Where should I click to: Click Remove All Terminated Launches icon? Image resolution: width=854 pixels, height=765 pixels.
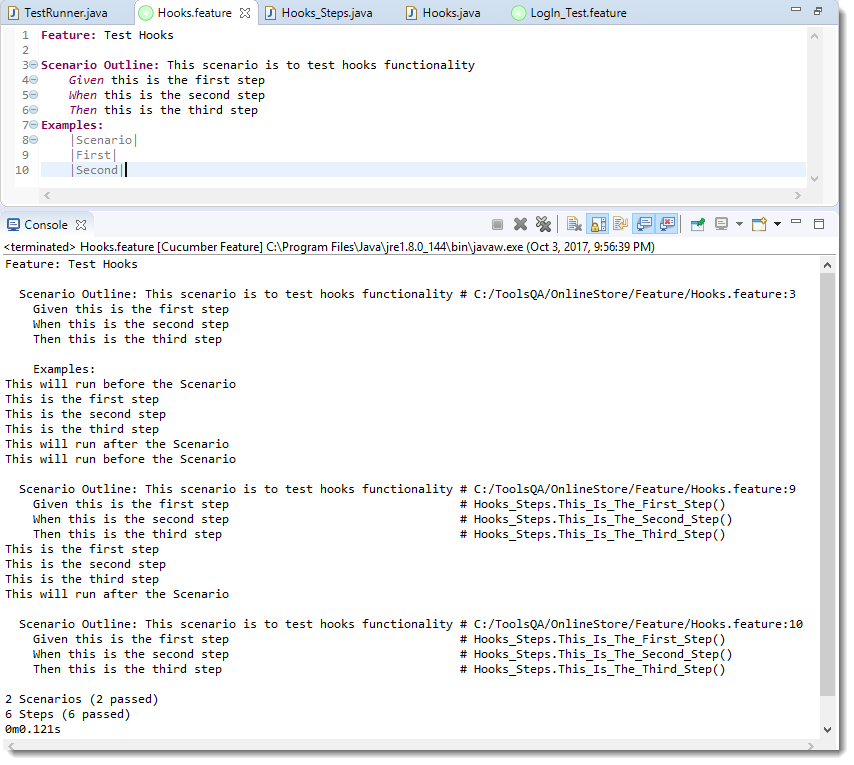click(543, 224)
